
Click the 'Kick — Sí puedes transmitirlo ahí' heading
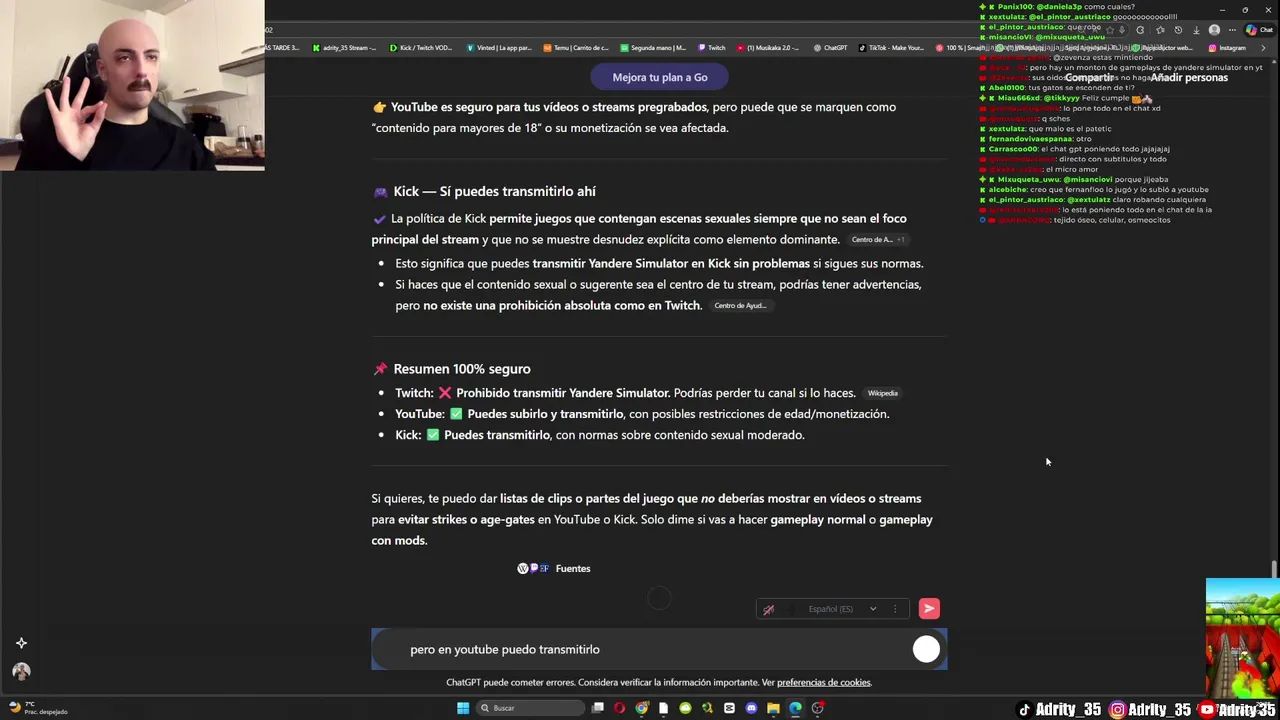tap(494, 191)
